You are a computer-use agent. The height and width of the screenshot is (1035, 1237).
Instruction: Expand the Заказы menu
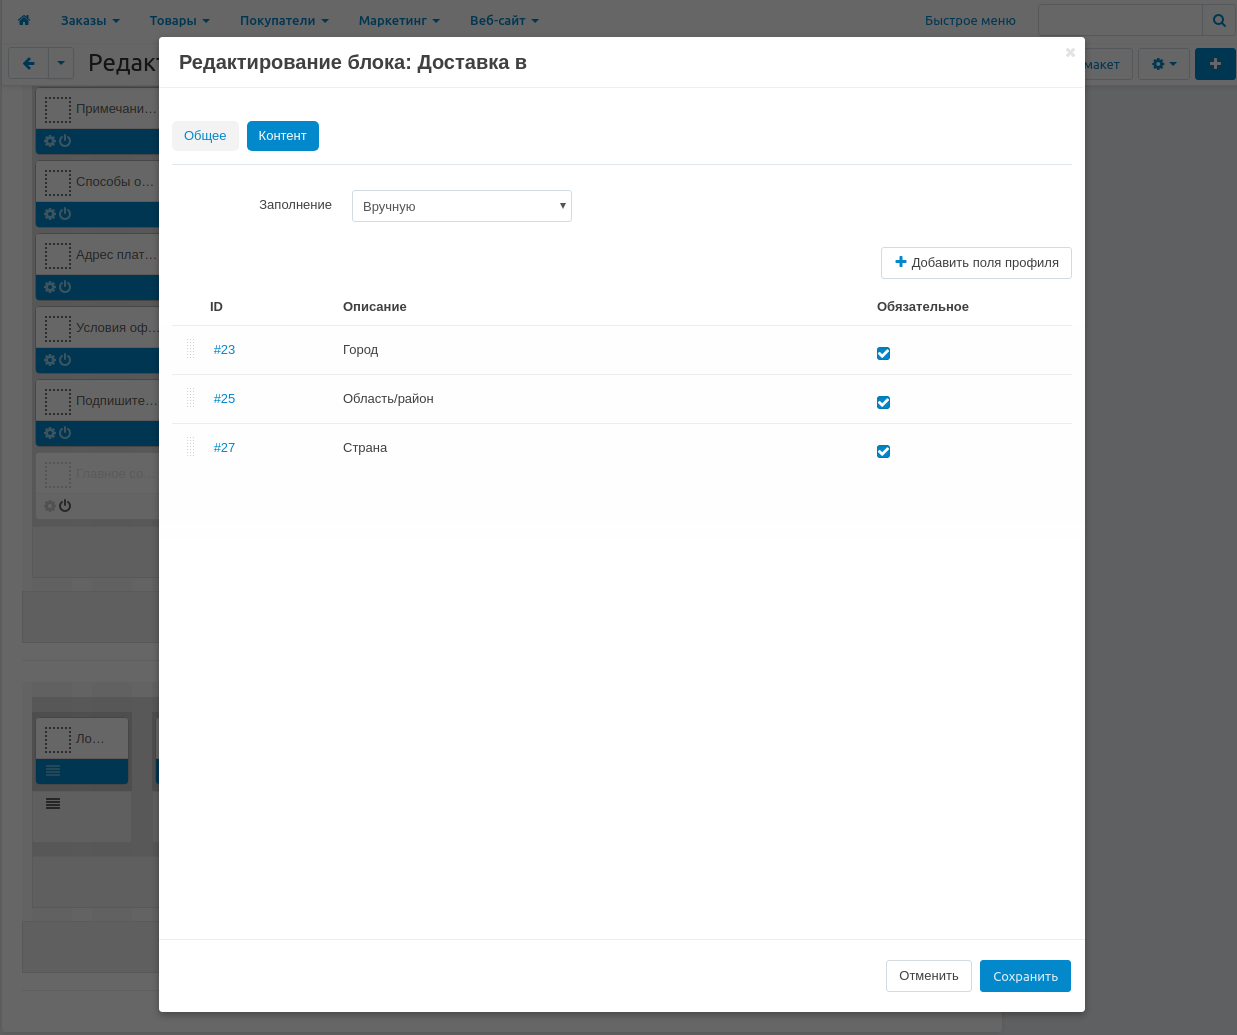(x=90, y=20)
